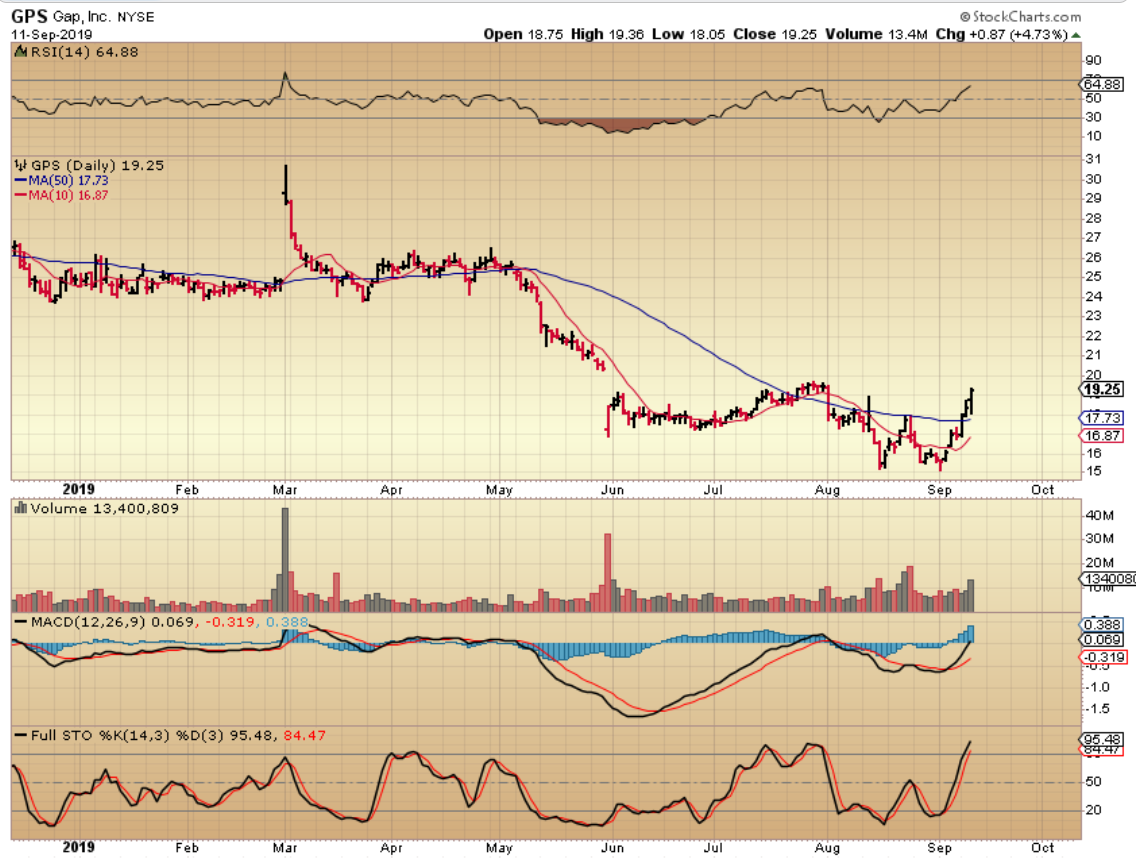Click the 0.388 MACD axis tag
The width and height of the screenshot is (1140, 865).
pyautogui.click(x=1101, y=624)
